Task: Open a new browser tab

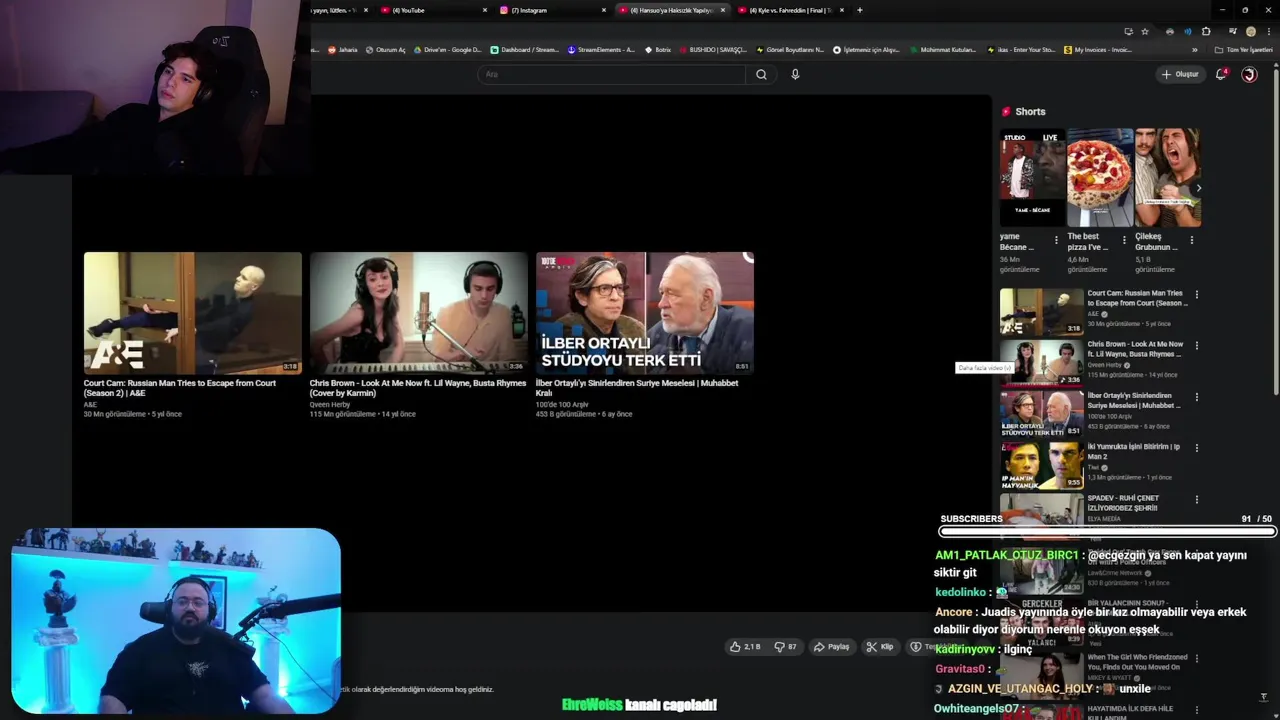Action: 860,10
